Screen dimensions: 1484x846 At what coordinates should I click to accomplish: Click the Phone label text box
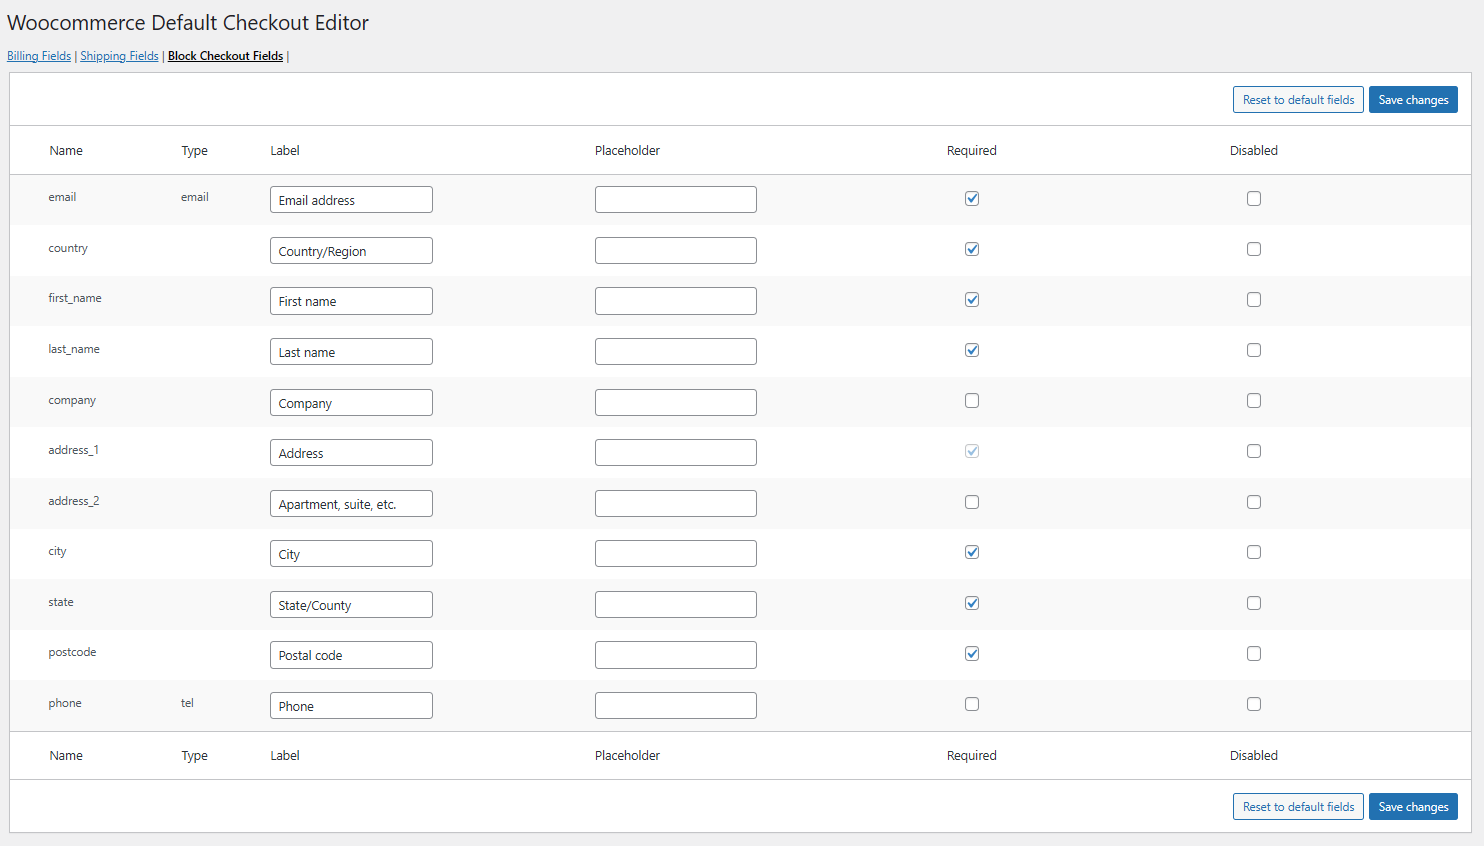pyautogui.click(x=351, y=706)
